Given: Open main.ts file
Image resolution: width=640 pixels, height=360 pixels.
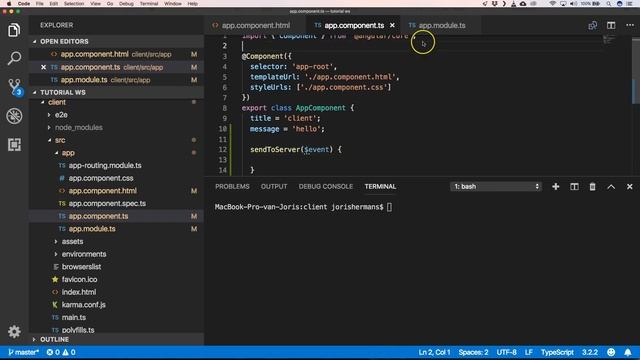Looking at the screenshot, I should (x=73, y=317).
